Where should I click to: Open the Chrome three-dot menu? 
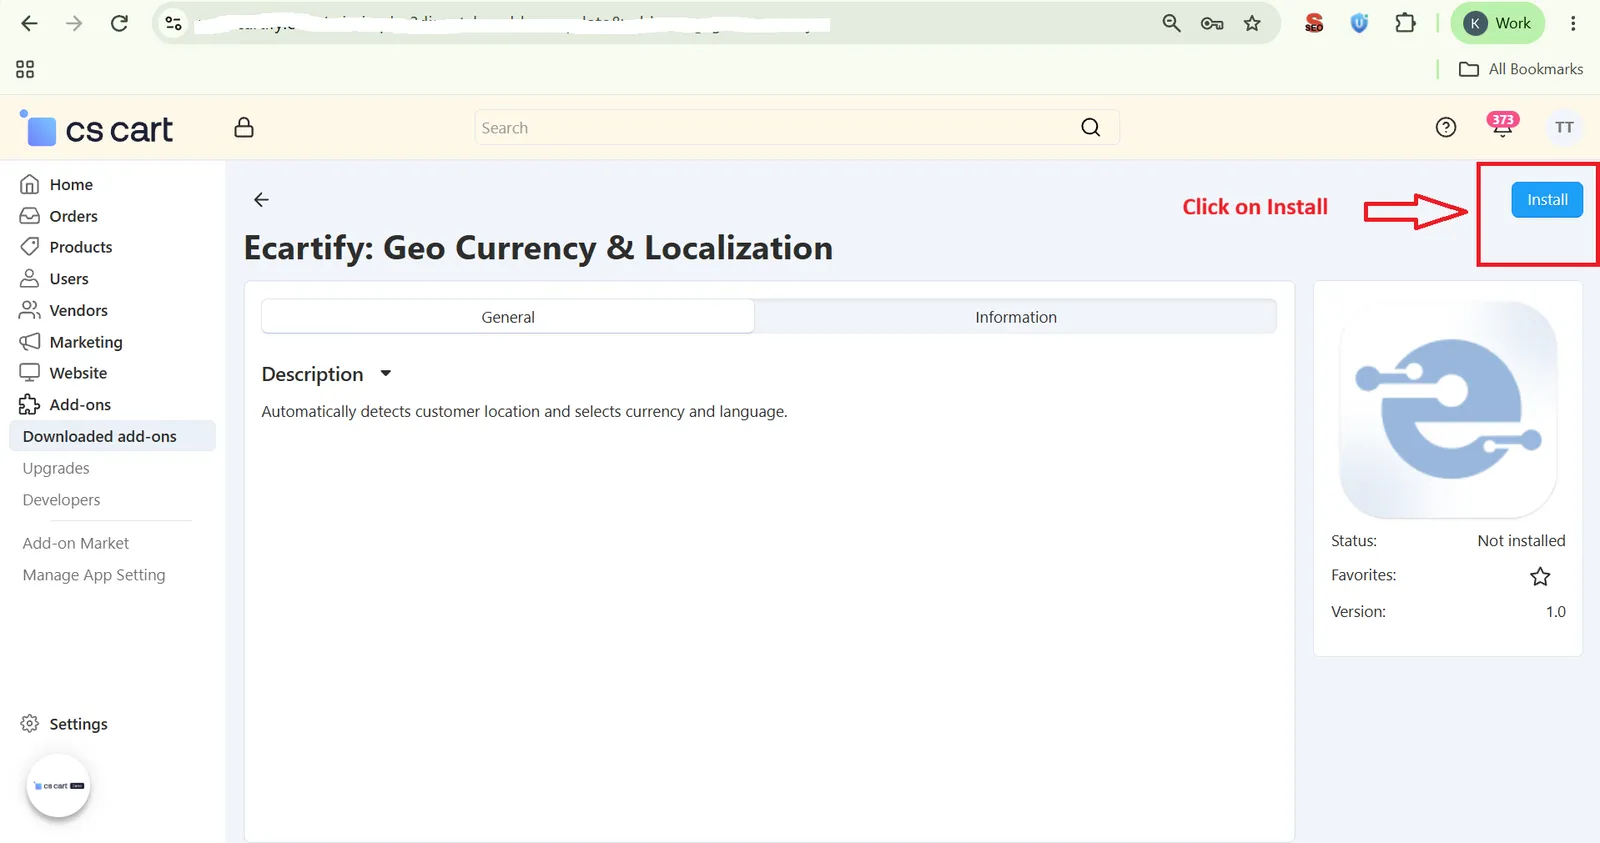[1573, 23]
